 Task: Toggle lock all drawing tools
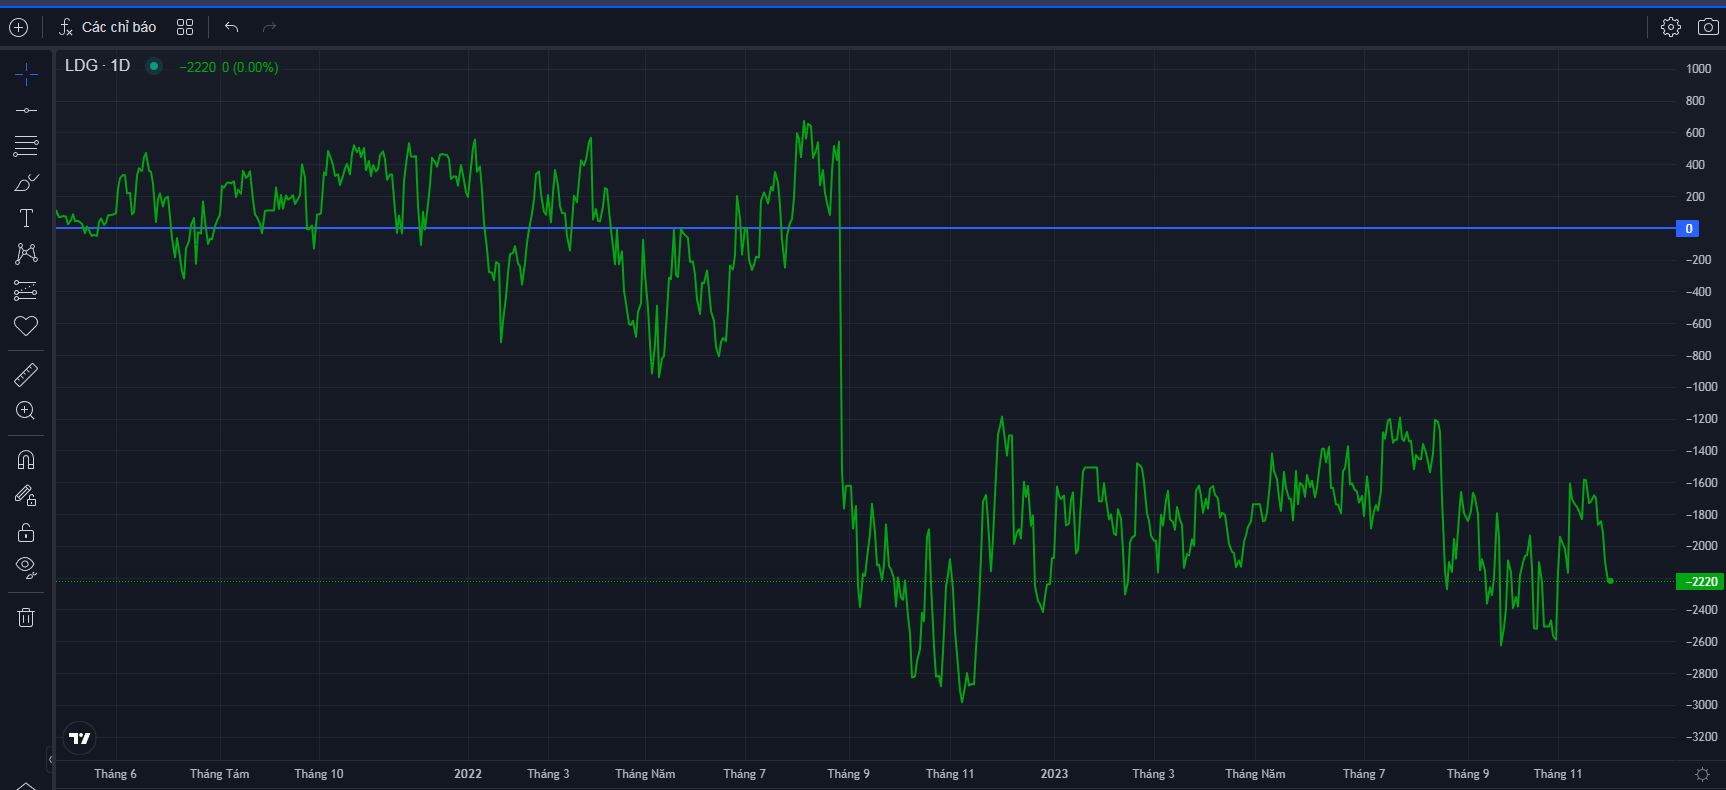[x=26, y=532]
